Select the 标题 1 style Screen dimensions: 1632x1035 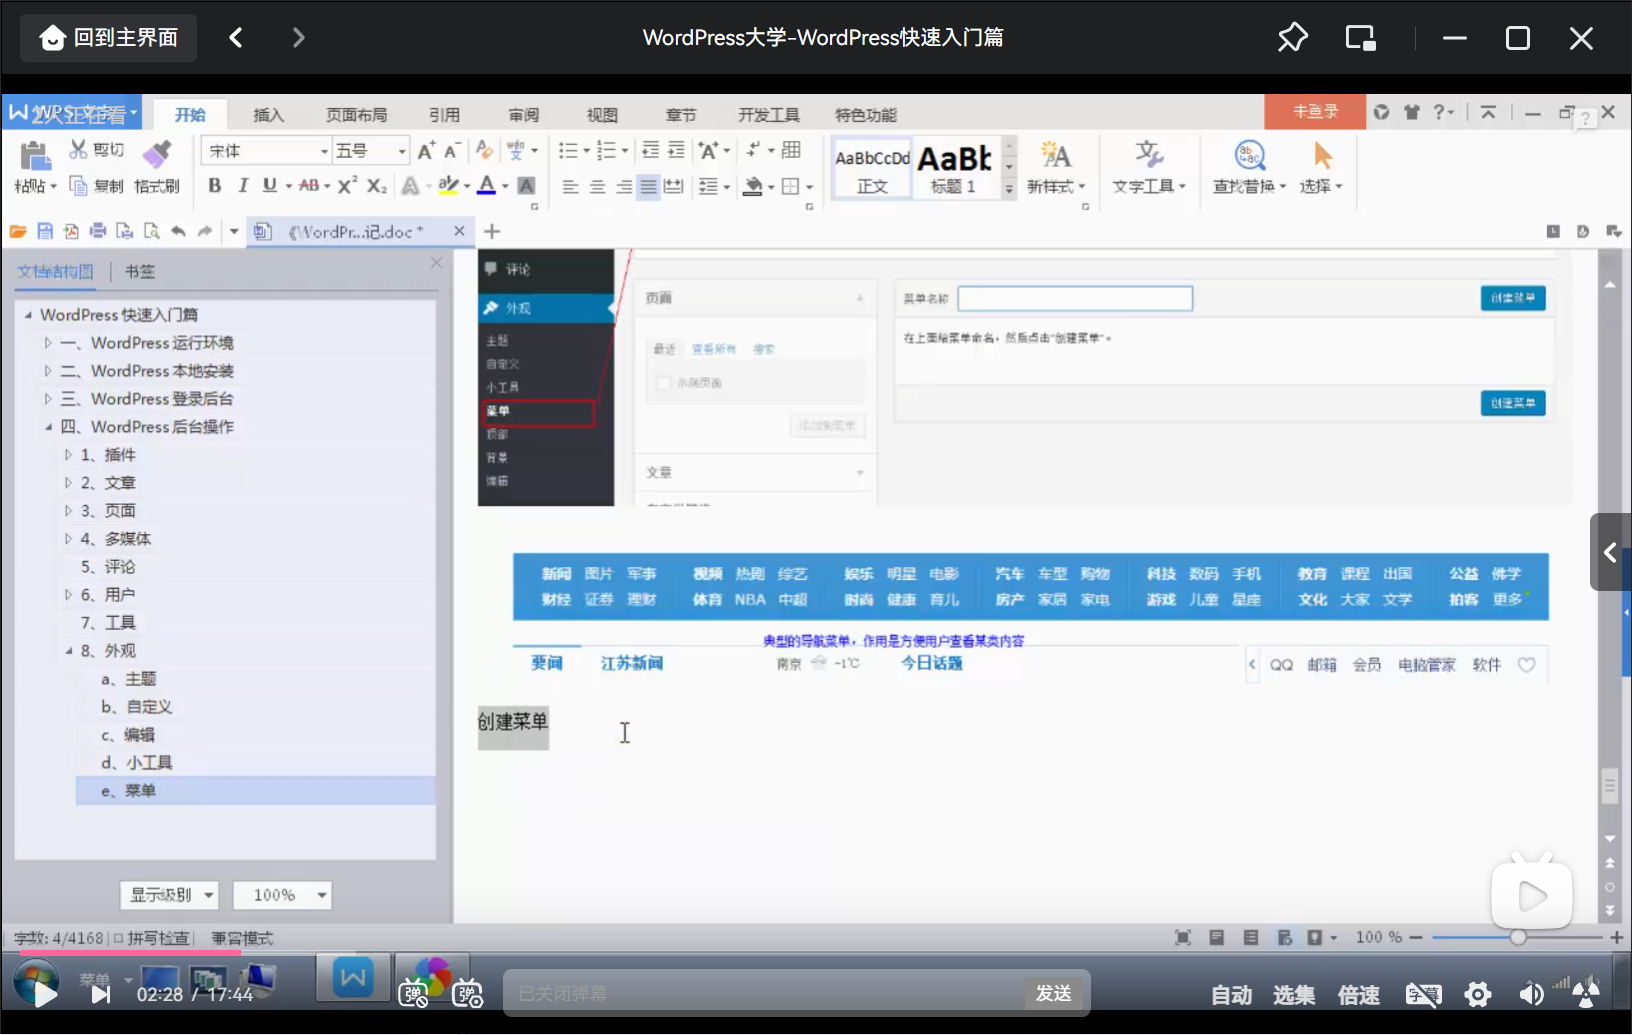(x=955, y=169)
